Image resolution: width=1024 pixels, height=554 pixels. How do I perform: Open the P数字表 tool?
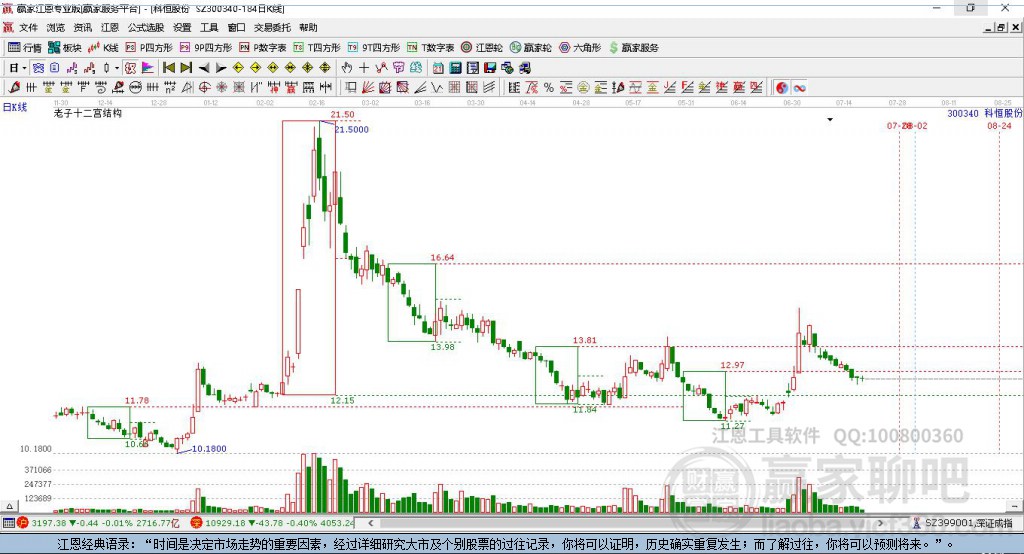pos(263,48)
